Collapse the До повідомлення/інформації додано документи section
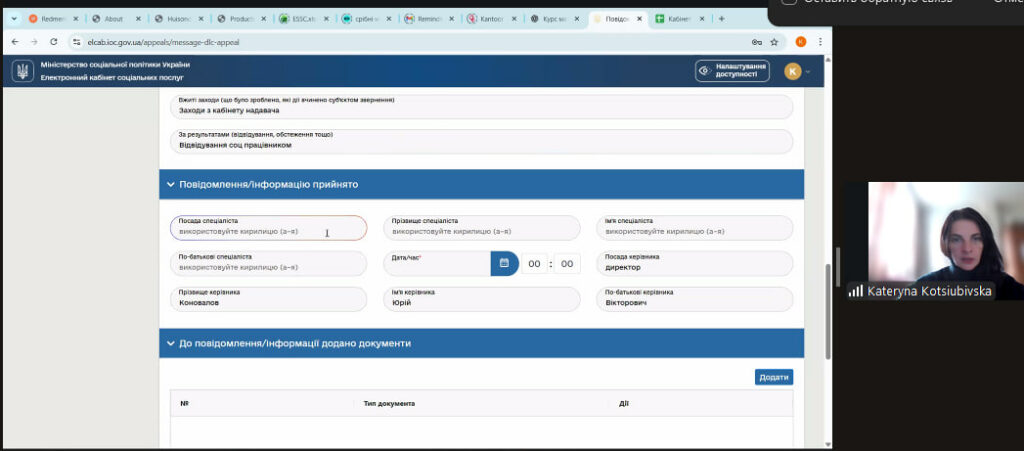The width and height of the screenshot is (1024, 451). [169, 343]
